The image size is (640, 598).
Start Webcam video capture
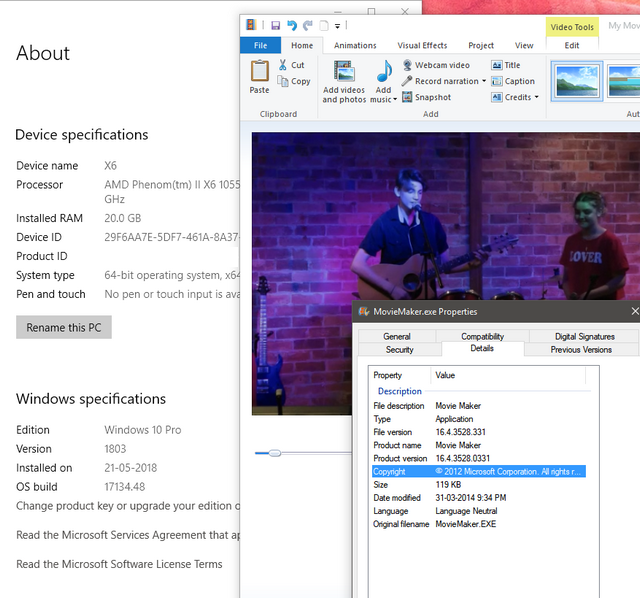pyautogui.click(x=436, y=65)
